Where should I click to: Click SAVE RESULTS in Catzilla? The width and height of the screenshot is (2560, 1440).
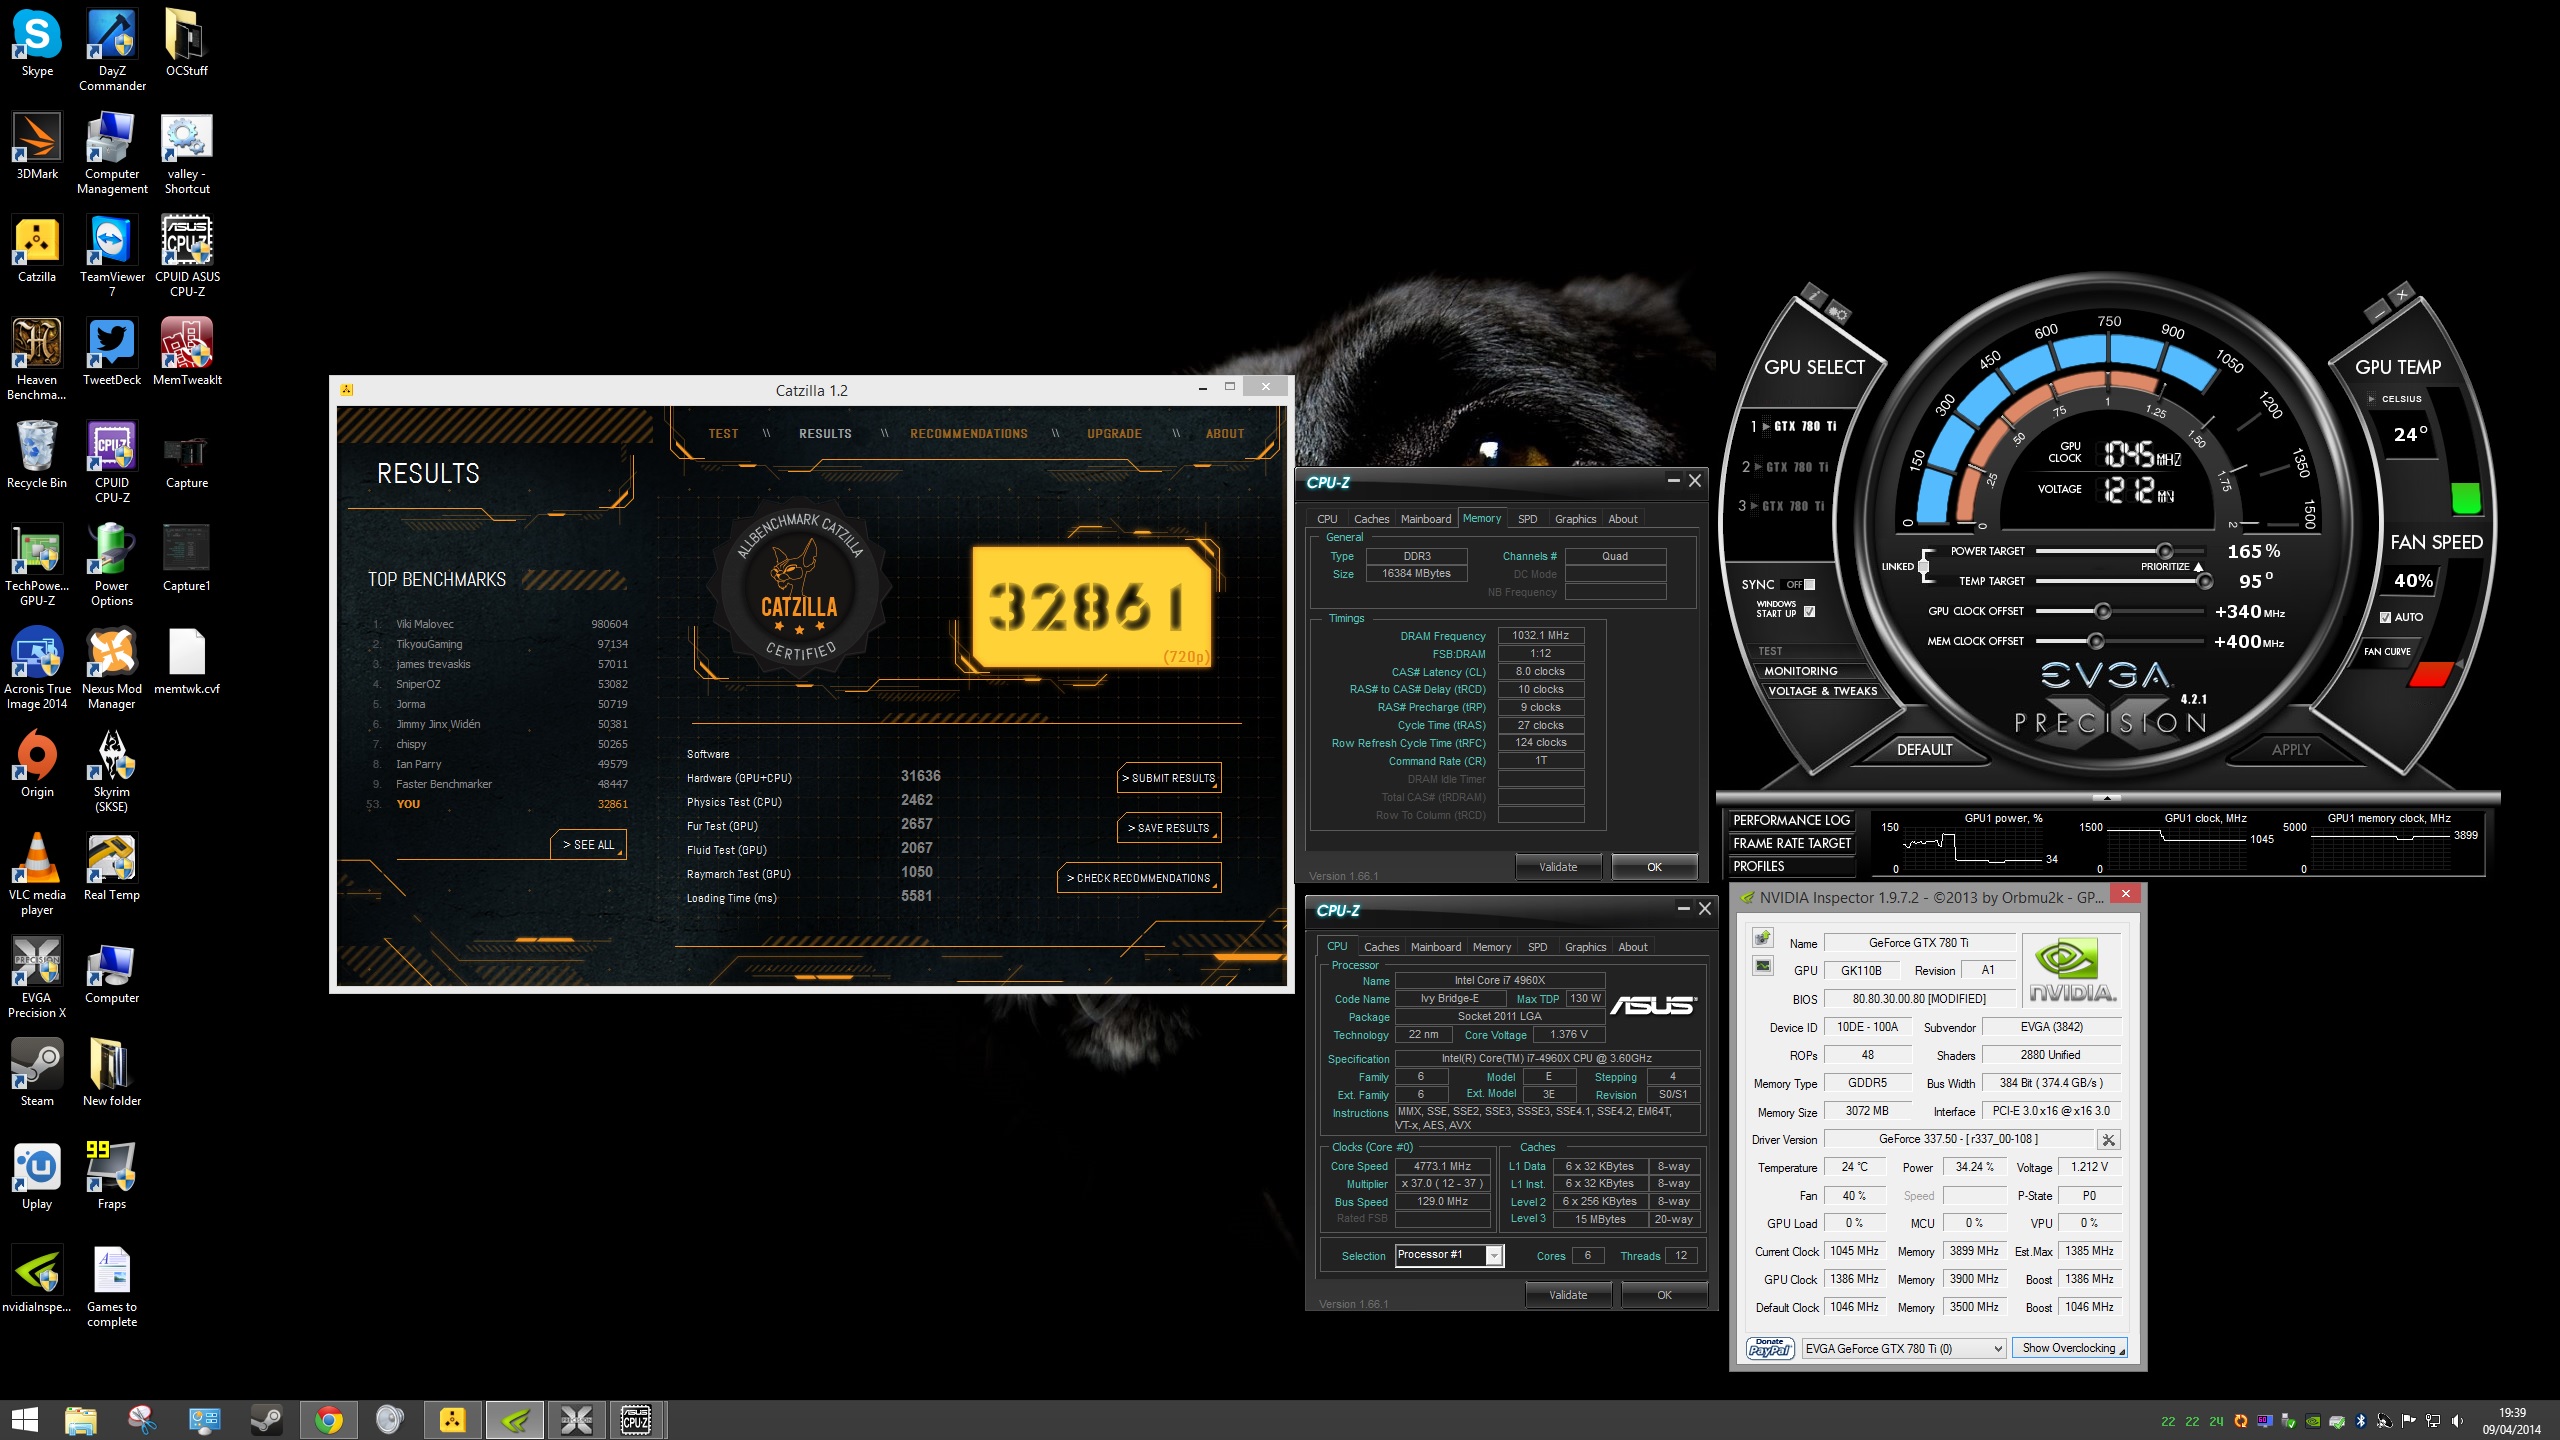(1168, 828)
